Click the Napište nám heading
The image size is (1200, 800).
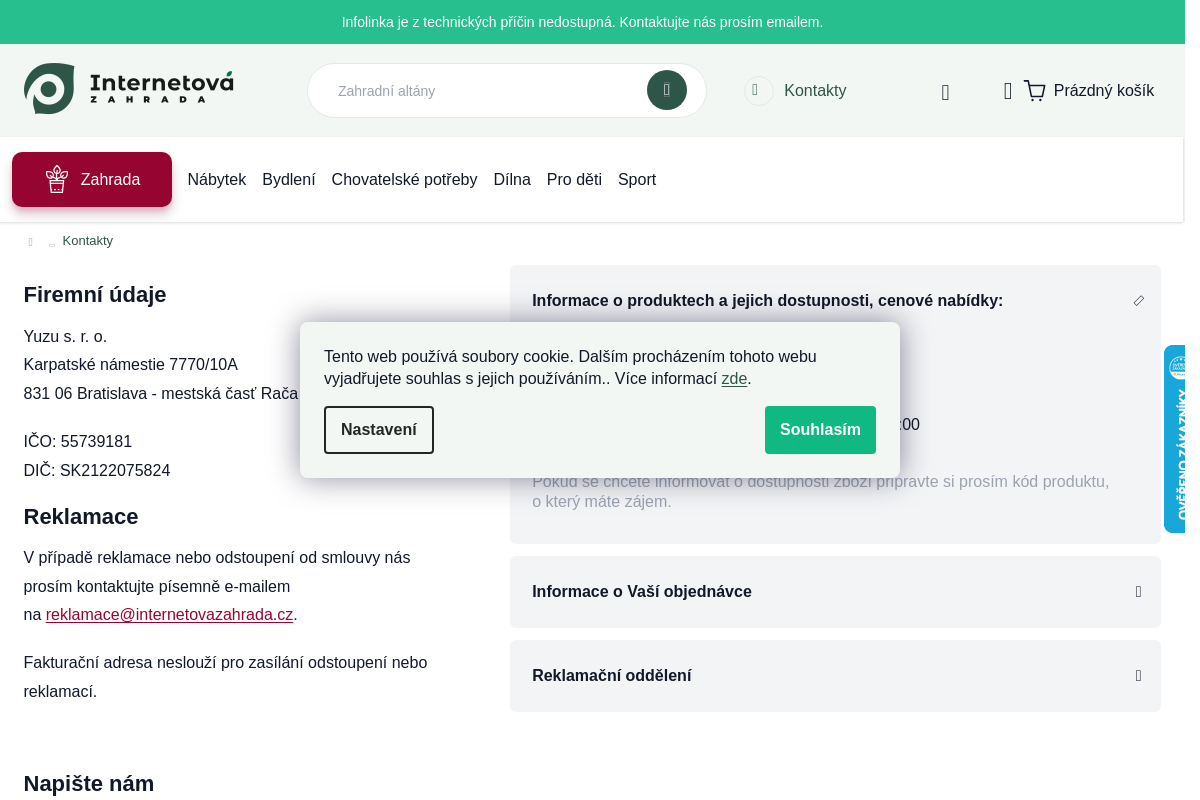[x=89, y=784]
